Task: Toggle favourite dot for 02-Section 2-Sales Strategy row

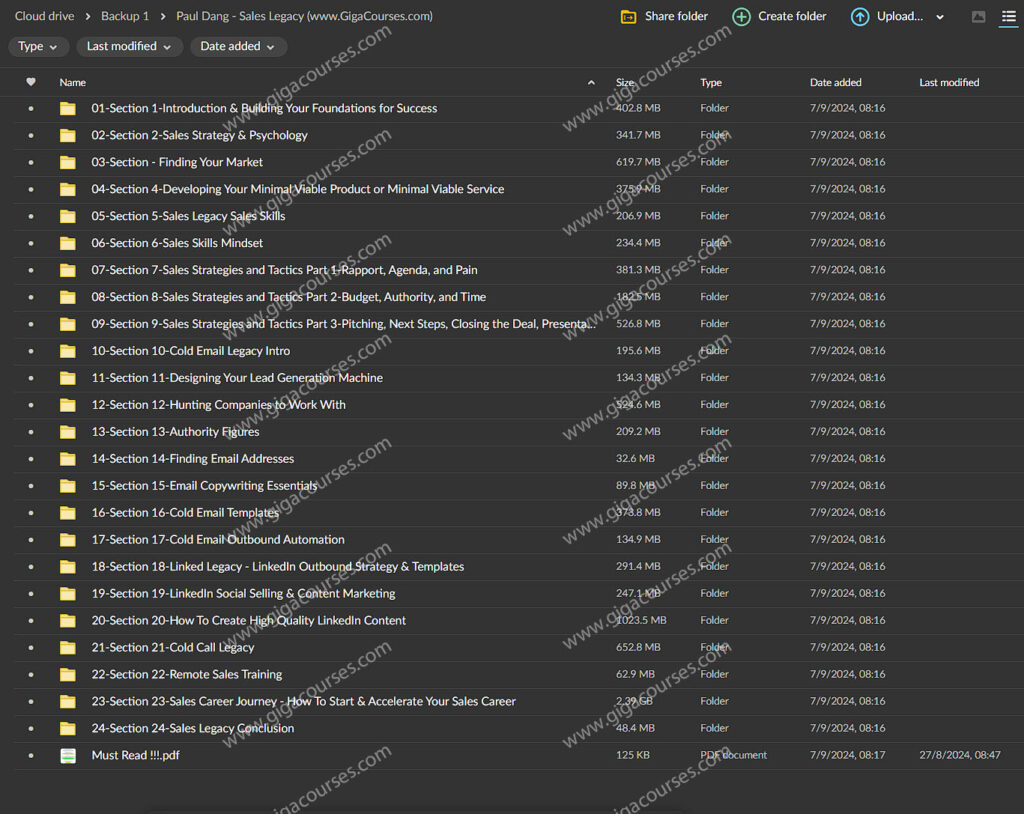Action: (x=30, y=136)
